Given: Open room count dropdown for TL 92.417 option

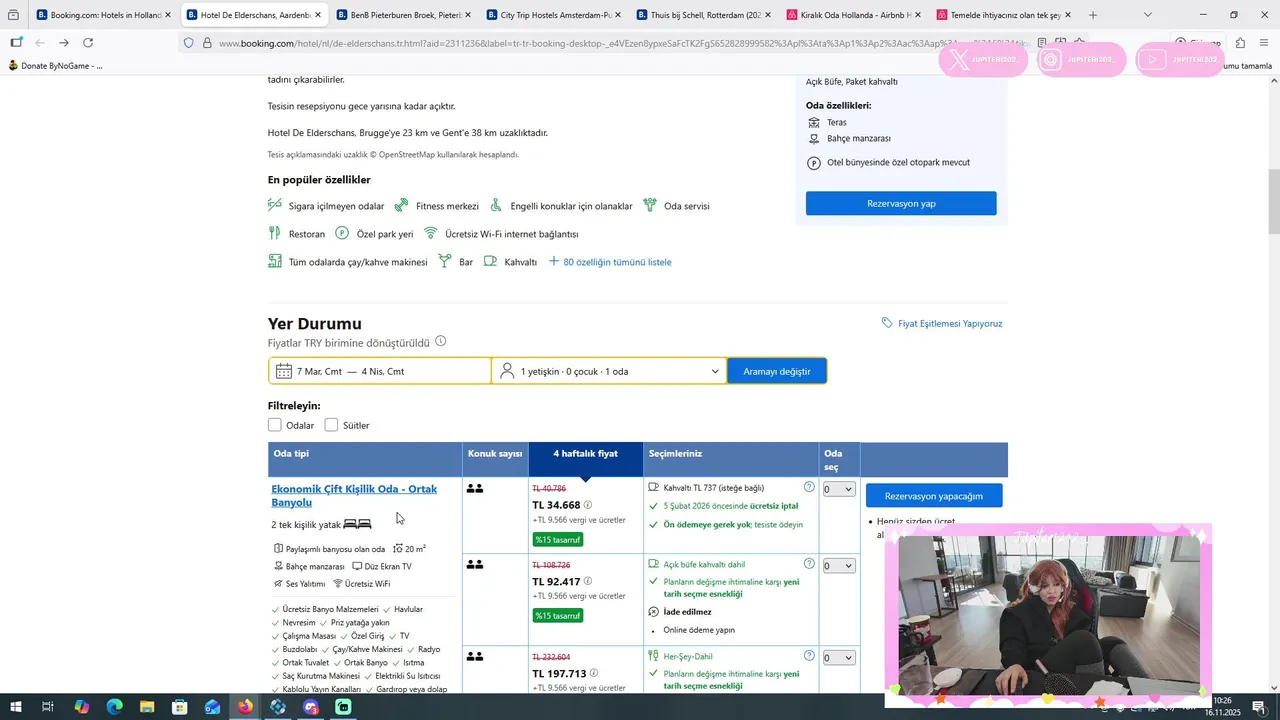Looking at the screenshot, I should tap(838, 566).
